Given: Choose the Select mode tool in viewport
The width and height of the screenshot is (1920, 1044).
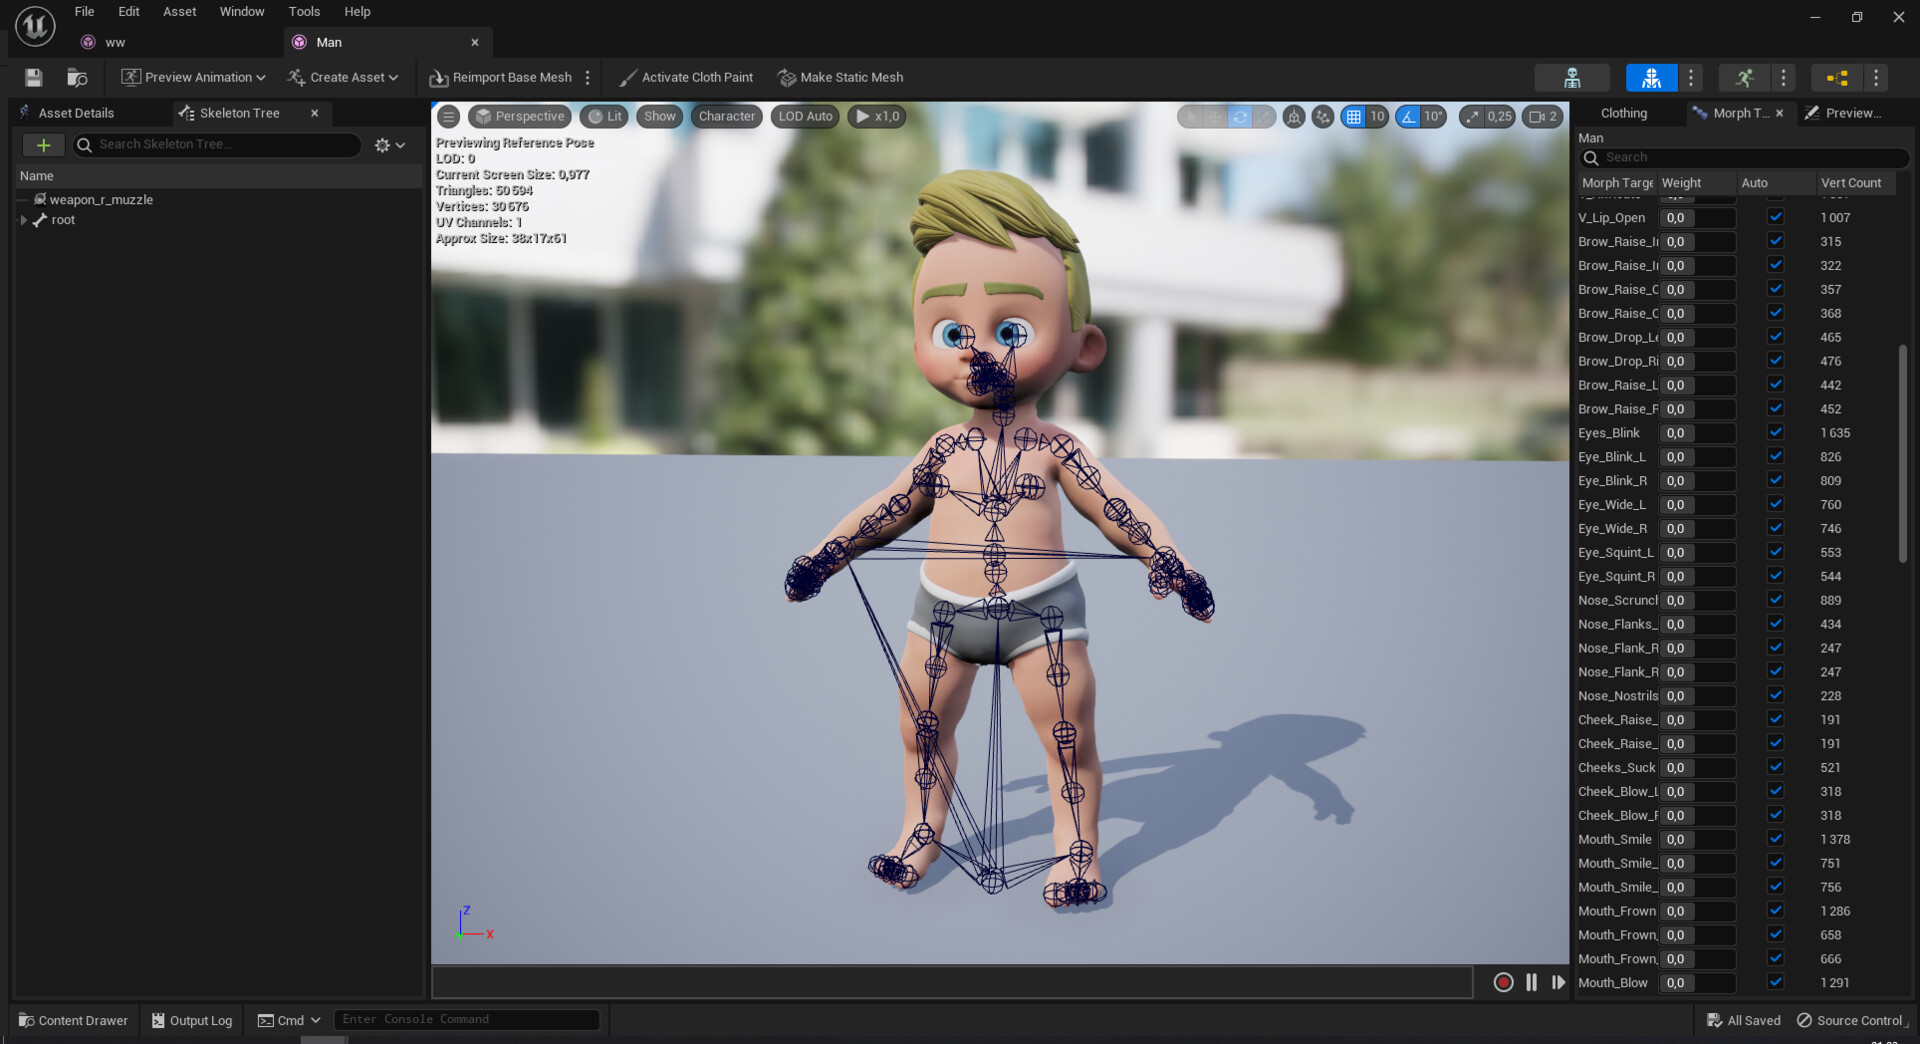Looking at the screenshot, I should pyautogui.click(x=1190, y=116).
